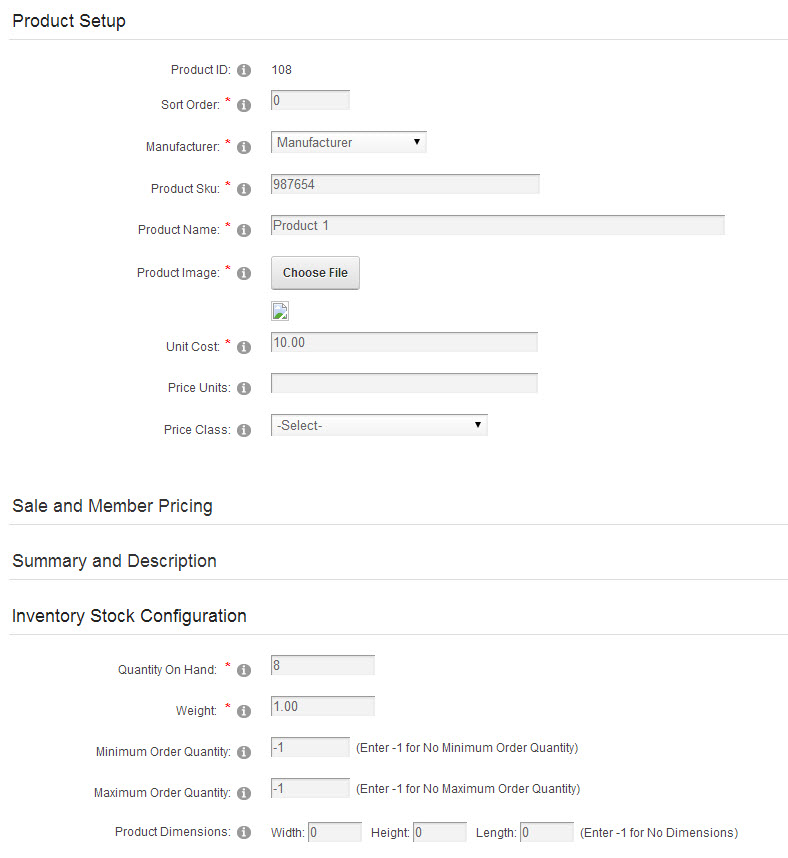Image resolution: width=788 pixels, height=858 pixels.
Task: Click the info icon beside Product ID
Action: pos(244,71)
